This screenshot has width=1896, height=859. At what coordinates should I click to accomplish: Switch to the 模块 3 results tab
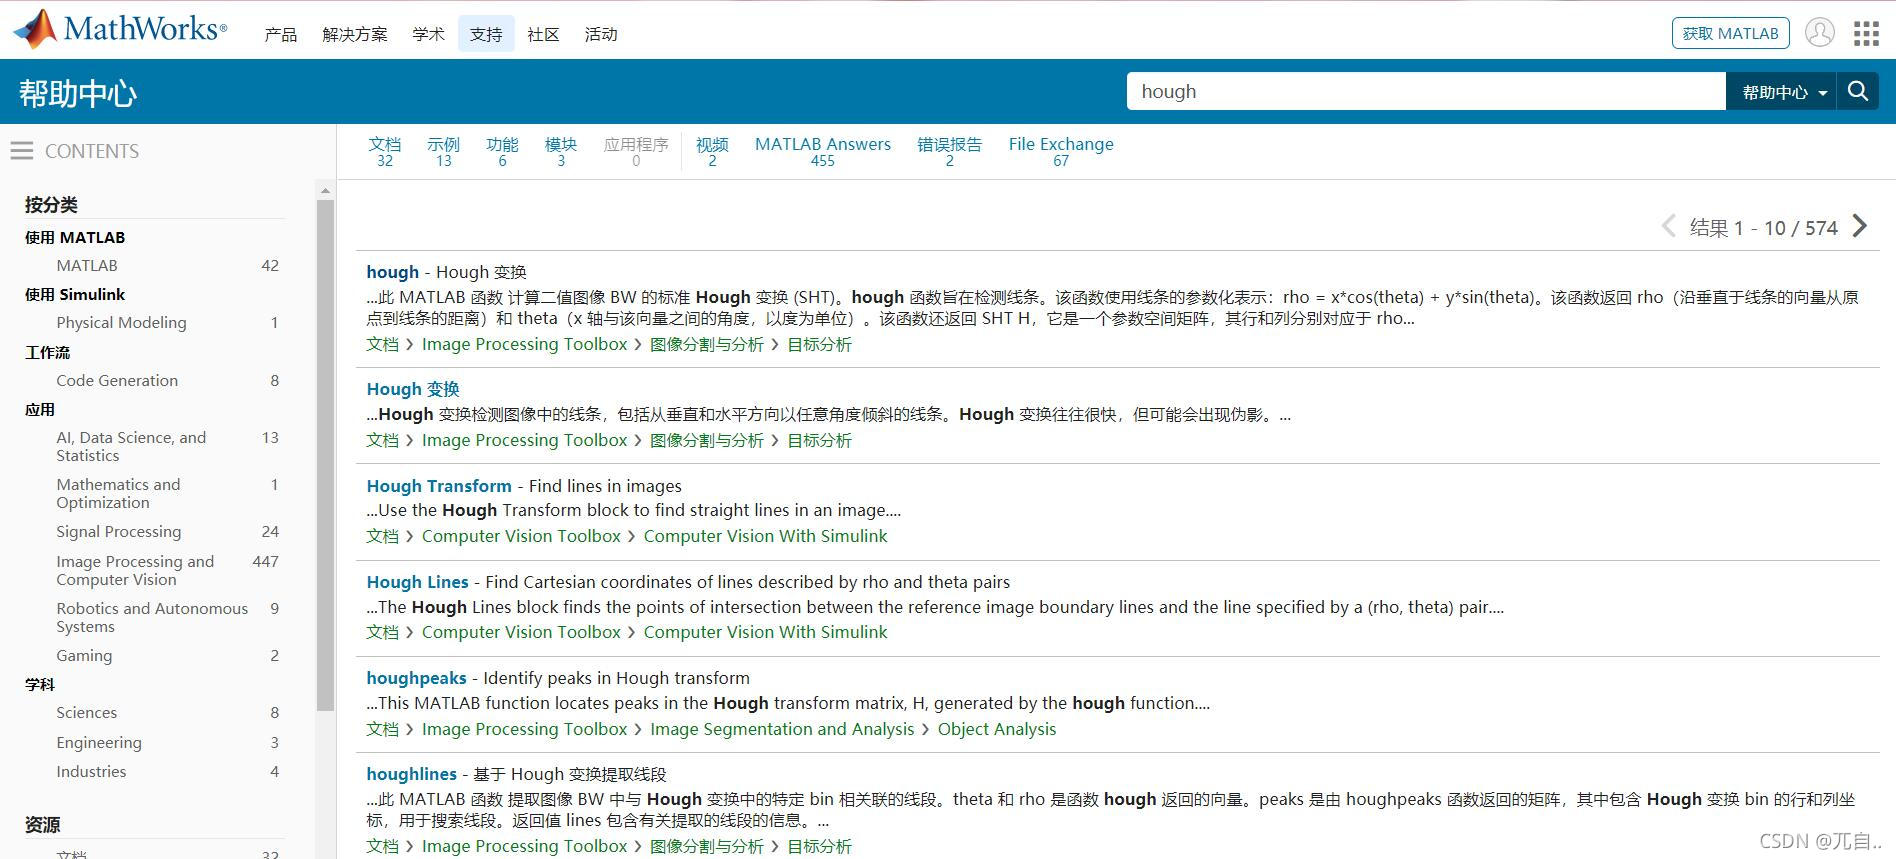[x=561, y=152]
